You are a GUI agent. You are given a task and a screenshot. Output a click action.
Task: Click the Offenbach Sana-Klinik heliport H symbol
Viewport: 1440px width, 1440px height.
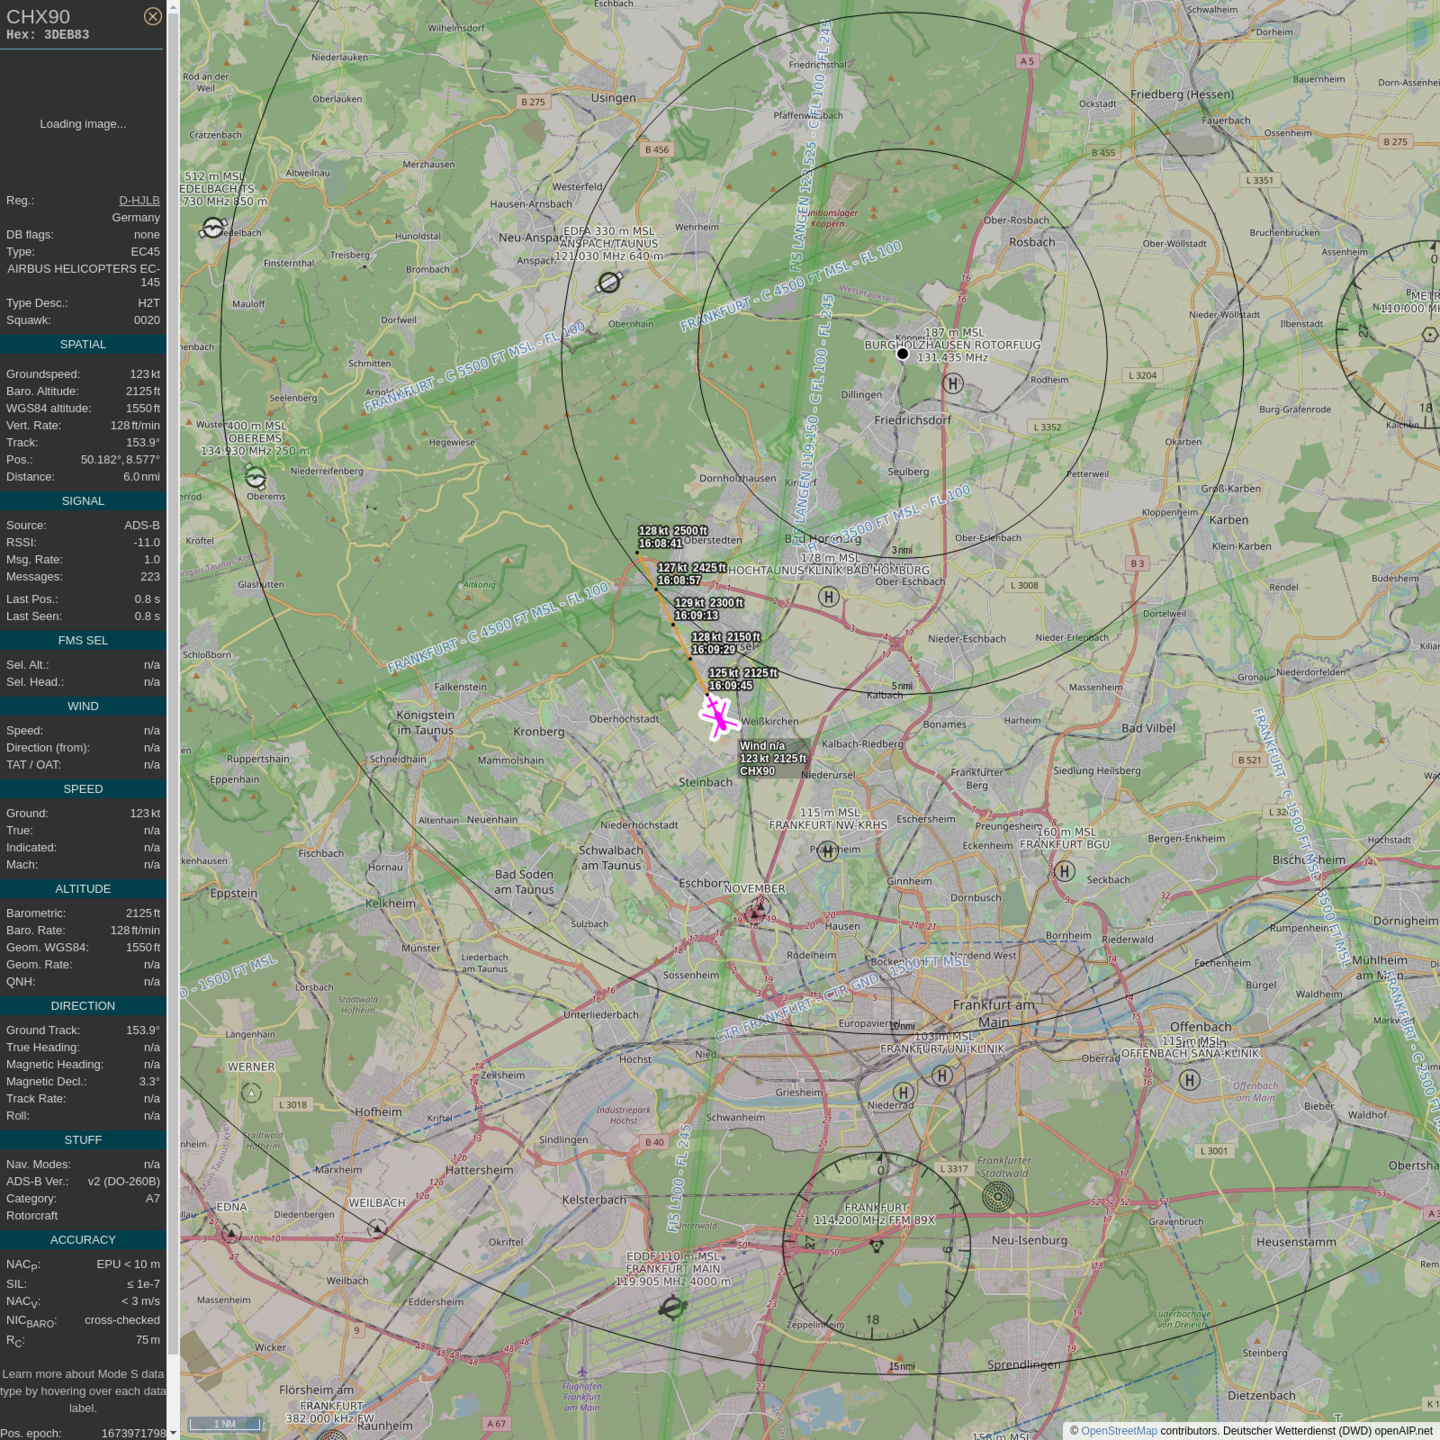click(x=1189, y=1080)
